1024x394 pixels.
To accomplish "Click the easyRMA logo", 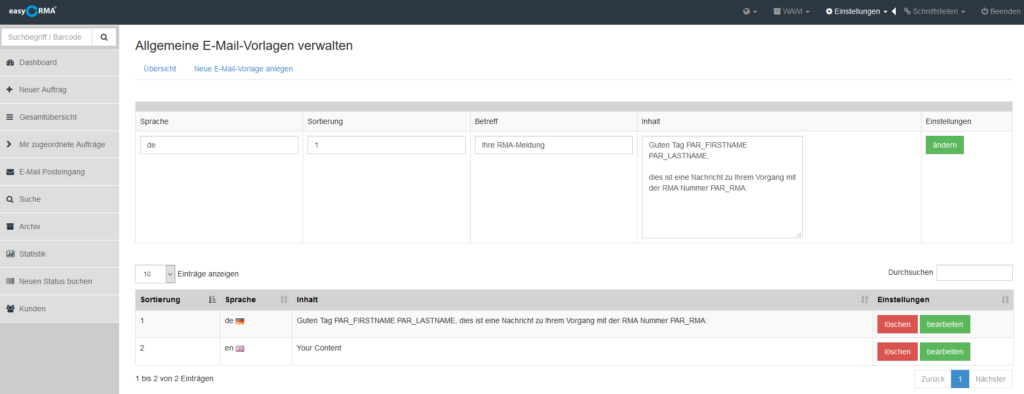I will point(33,10).
